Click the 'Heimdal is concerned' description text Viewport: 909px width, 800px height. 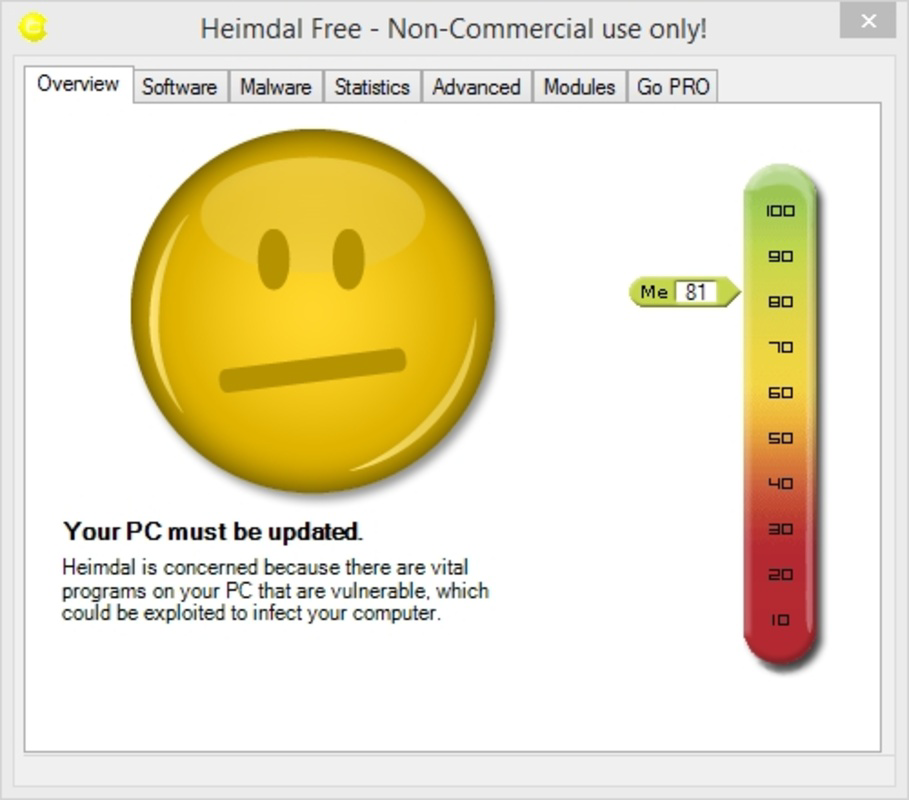pyautogui.click(x=275, y=590)
